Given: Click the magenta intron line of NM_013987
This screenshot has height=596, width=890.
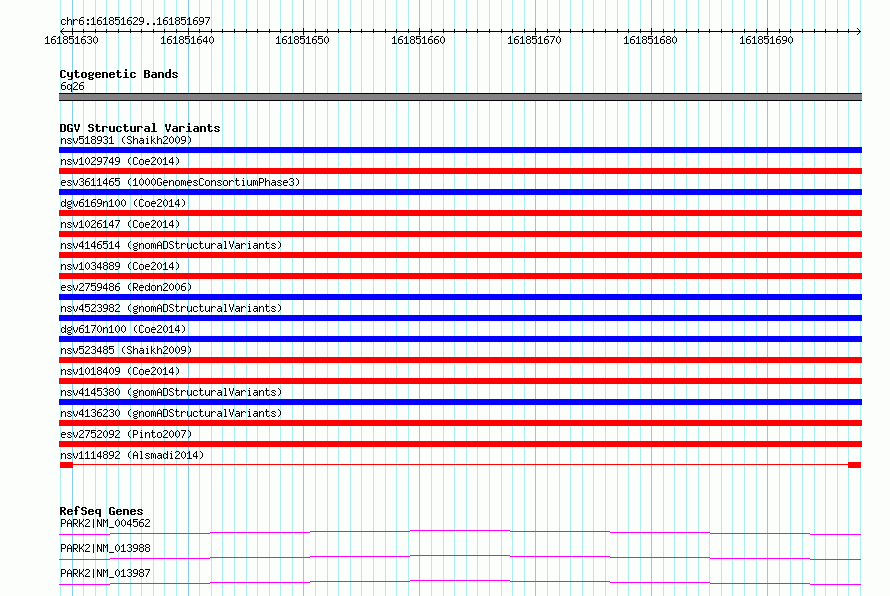Looking at the screenshot, I should tap(460, 581).
